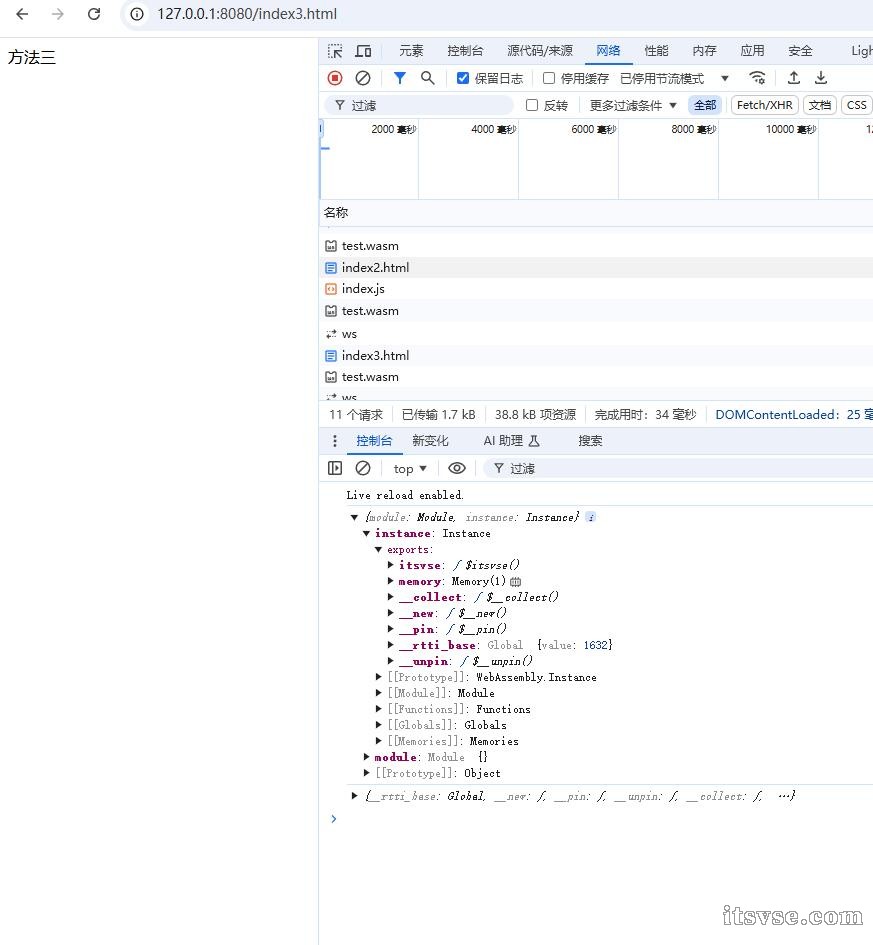Go back to previous page

22,14
